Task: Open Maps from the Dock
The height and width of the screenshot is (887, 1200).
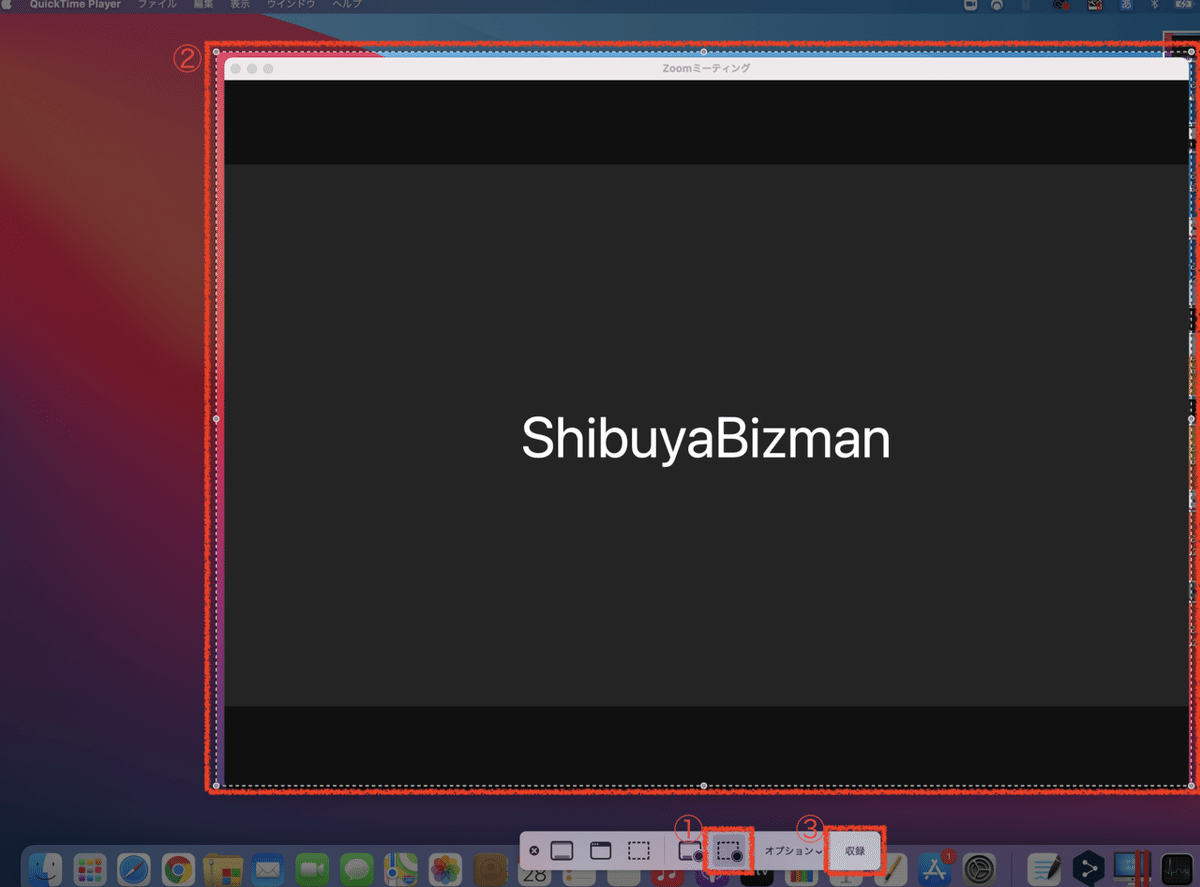Action: click(401, 869)
